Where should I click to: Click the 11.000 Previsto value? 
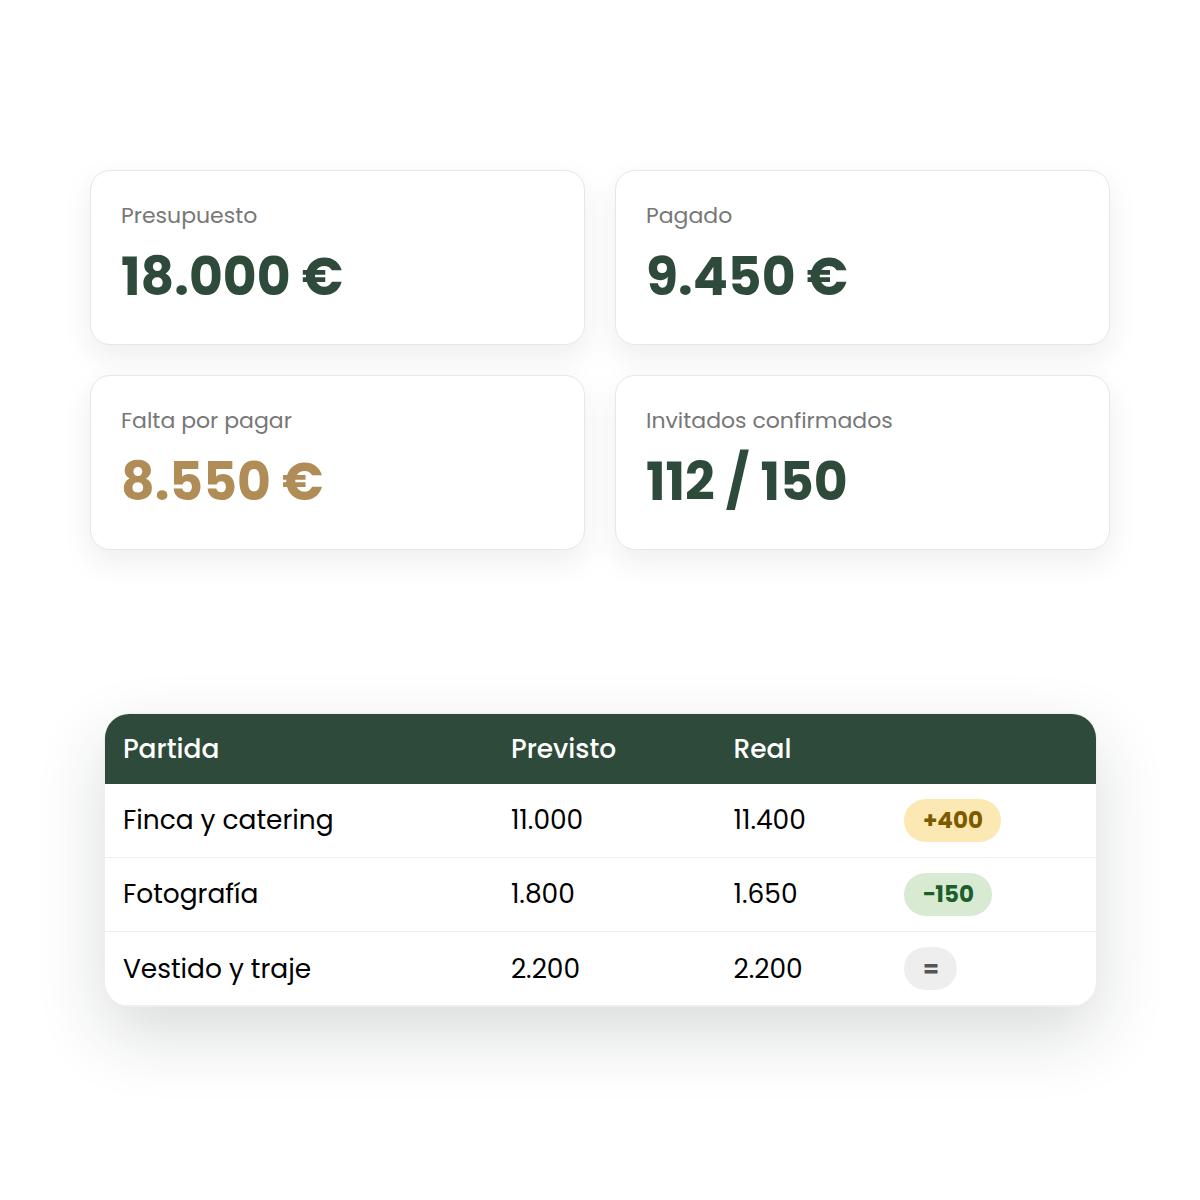click(546, 820)
